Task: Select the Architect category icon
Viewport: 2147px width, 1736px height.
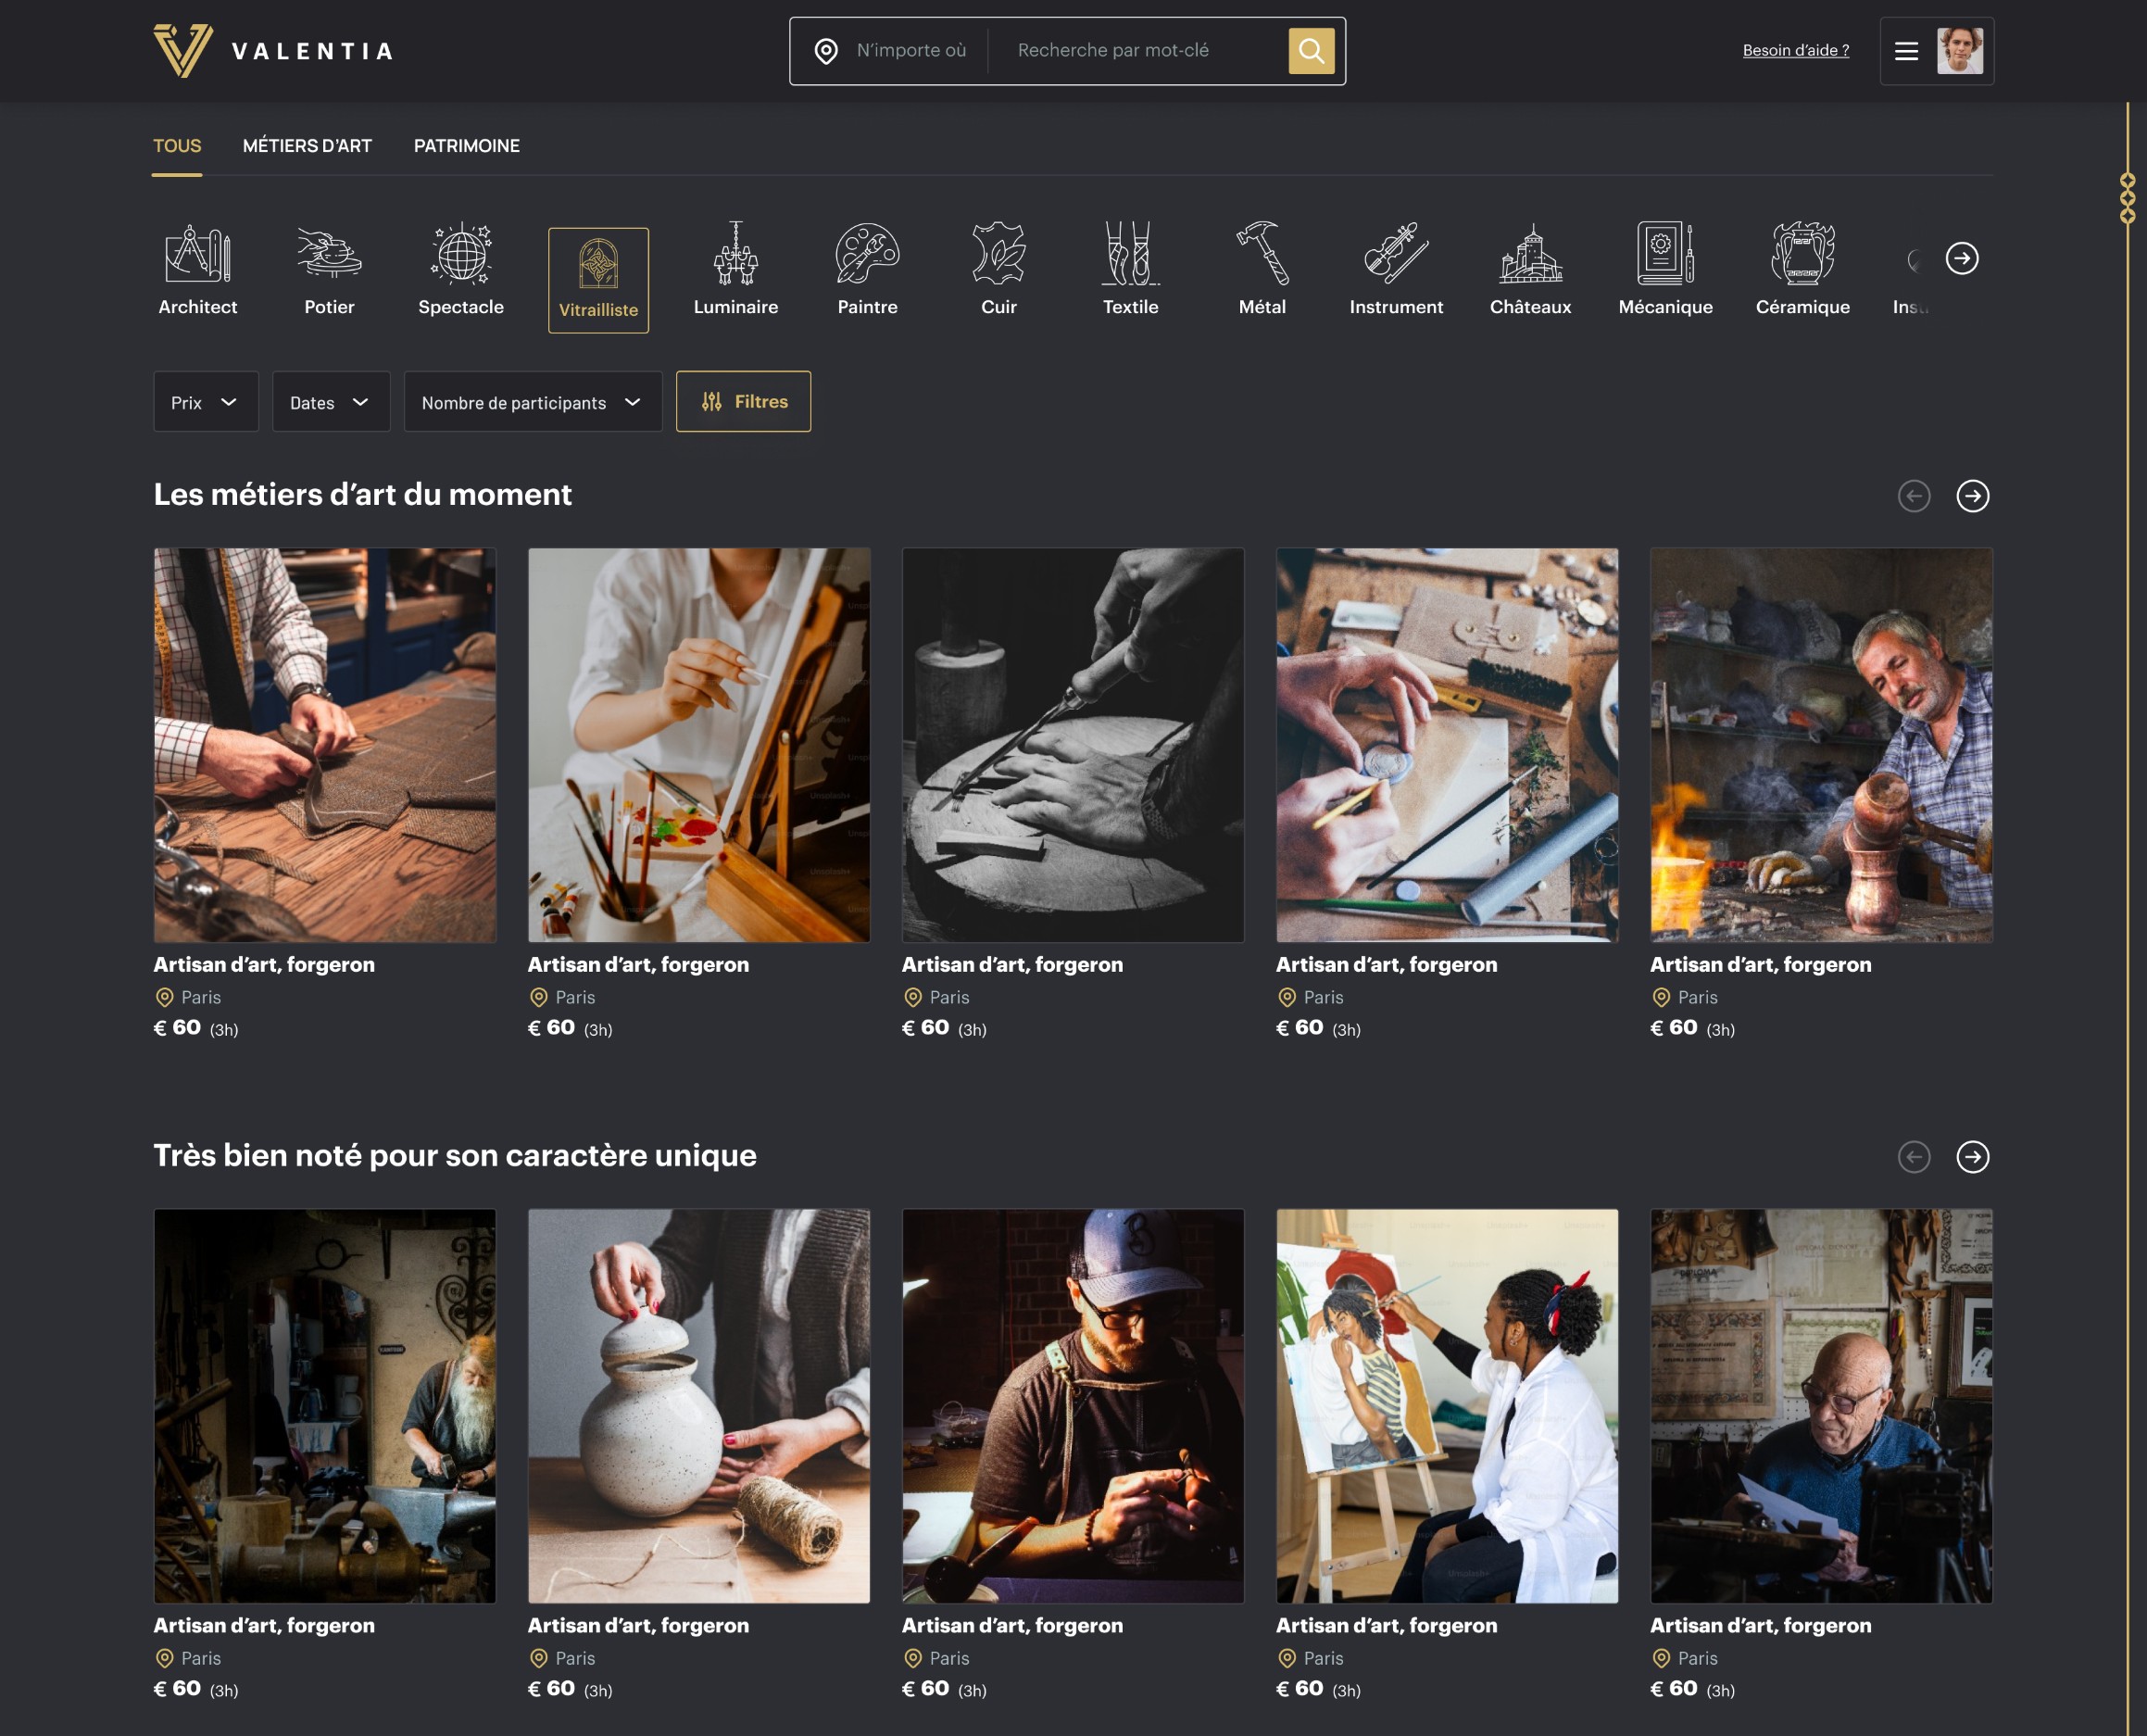Action: tap(197, 254)
